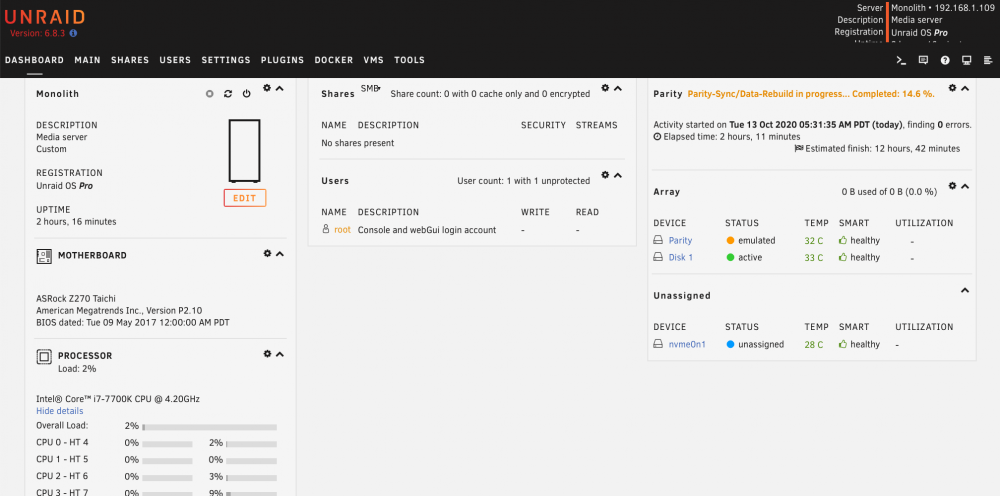The height and width of the screenshot is (496, 1000).
Task: Click the Parity disk drive icon
Action: (658, 240)
